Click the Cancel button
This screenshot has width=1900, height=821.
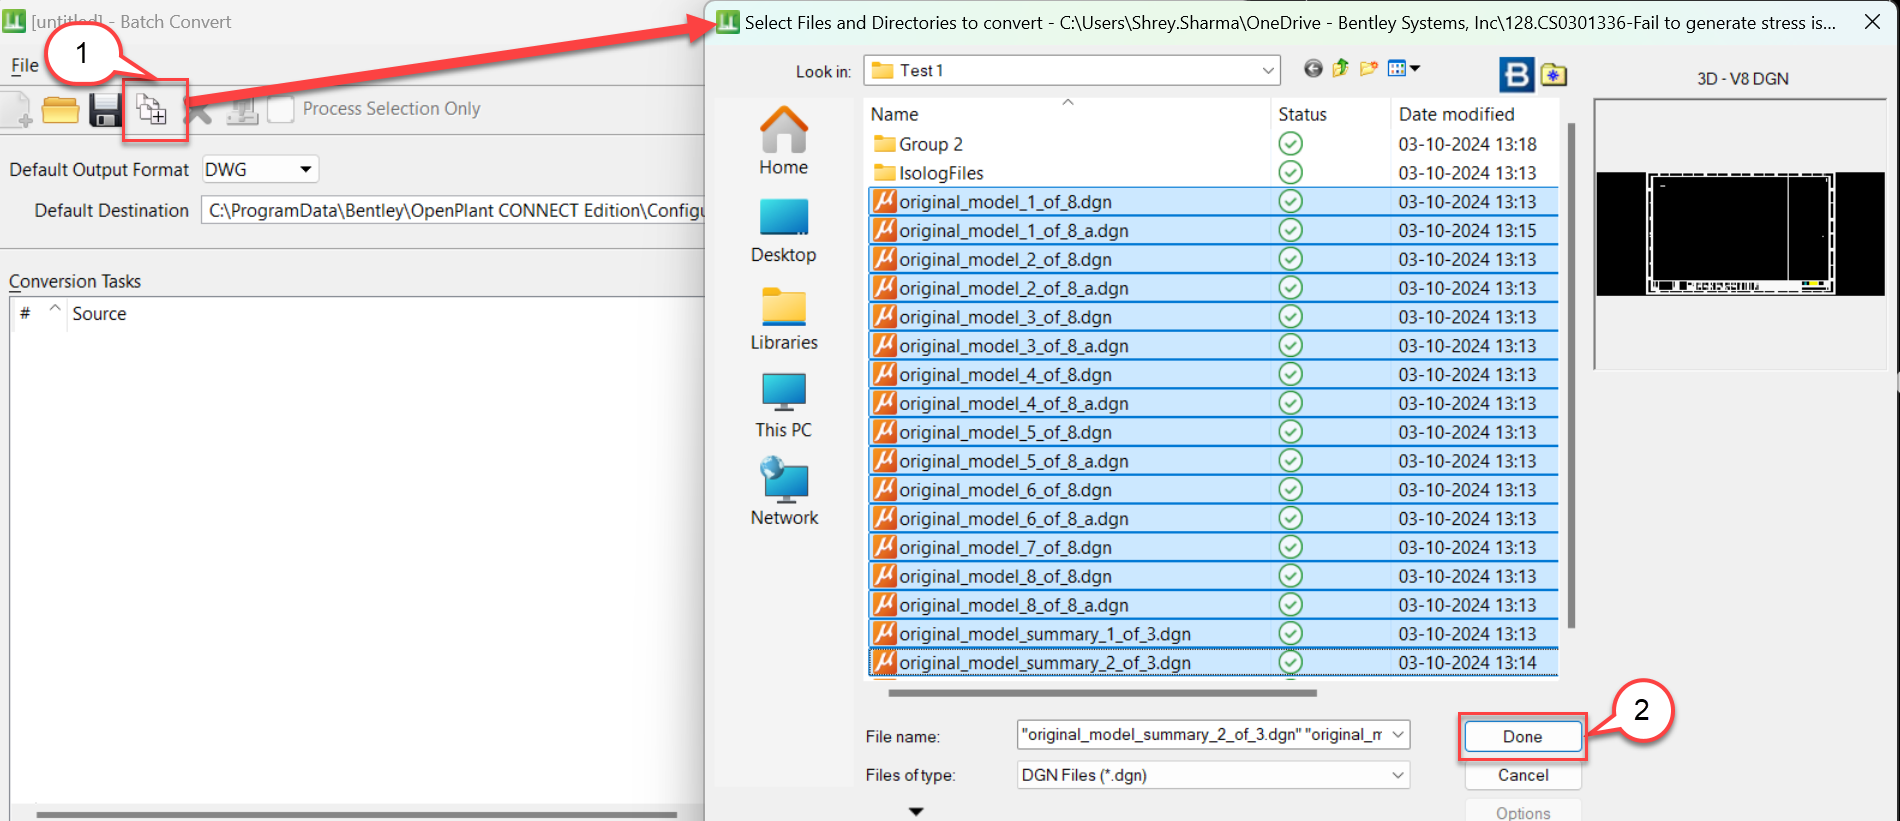coord(1523,775)
